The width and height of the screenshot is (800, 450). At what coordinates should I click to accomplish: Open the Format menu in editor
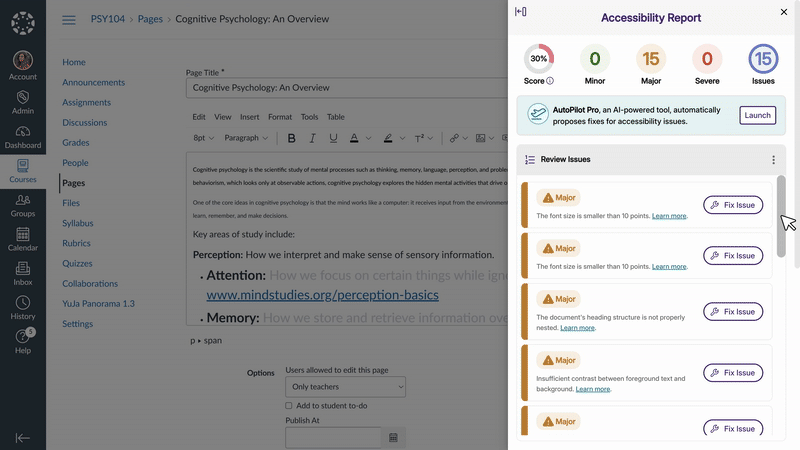[x=279, y=117]
